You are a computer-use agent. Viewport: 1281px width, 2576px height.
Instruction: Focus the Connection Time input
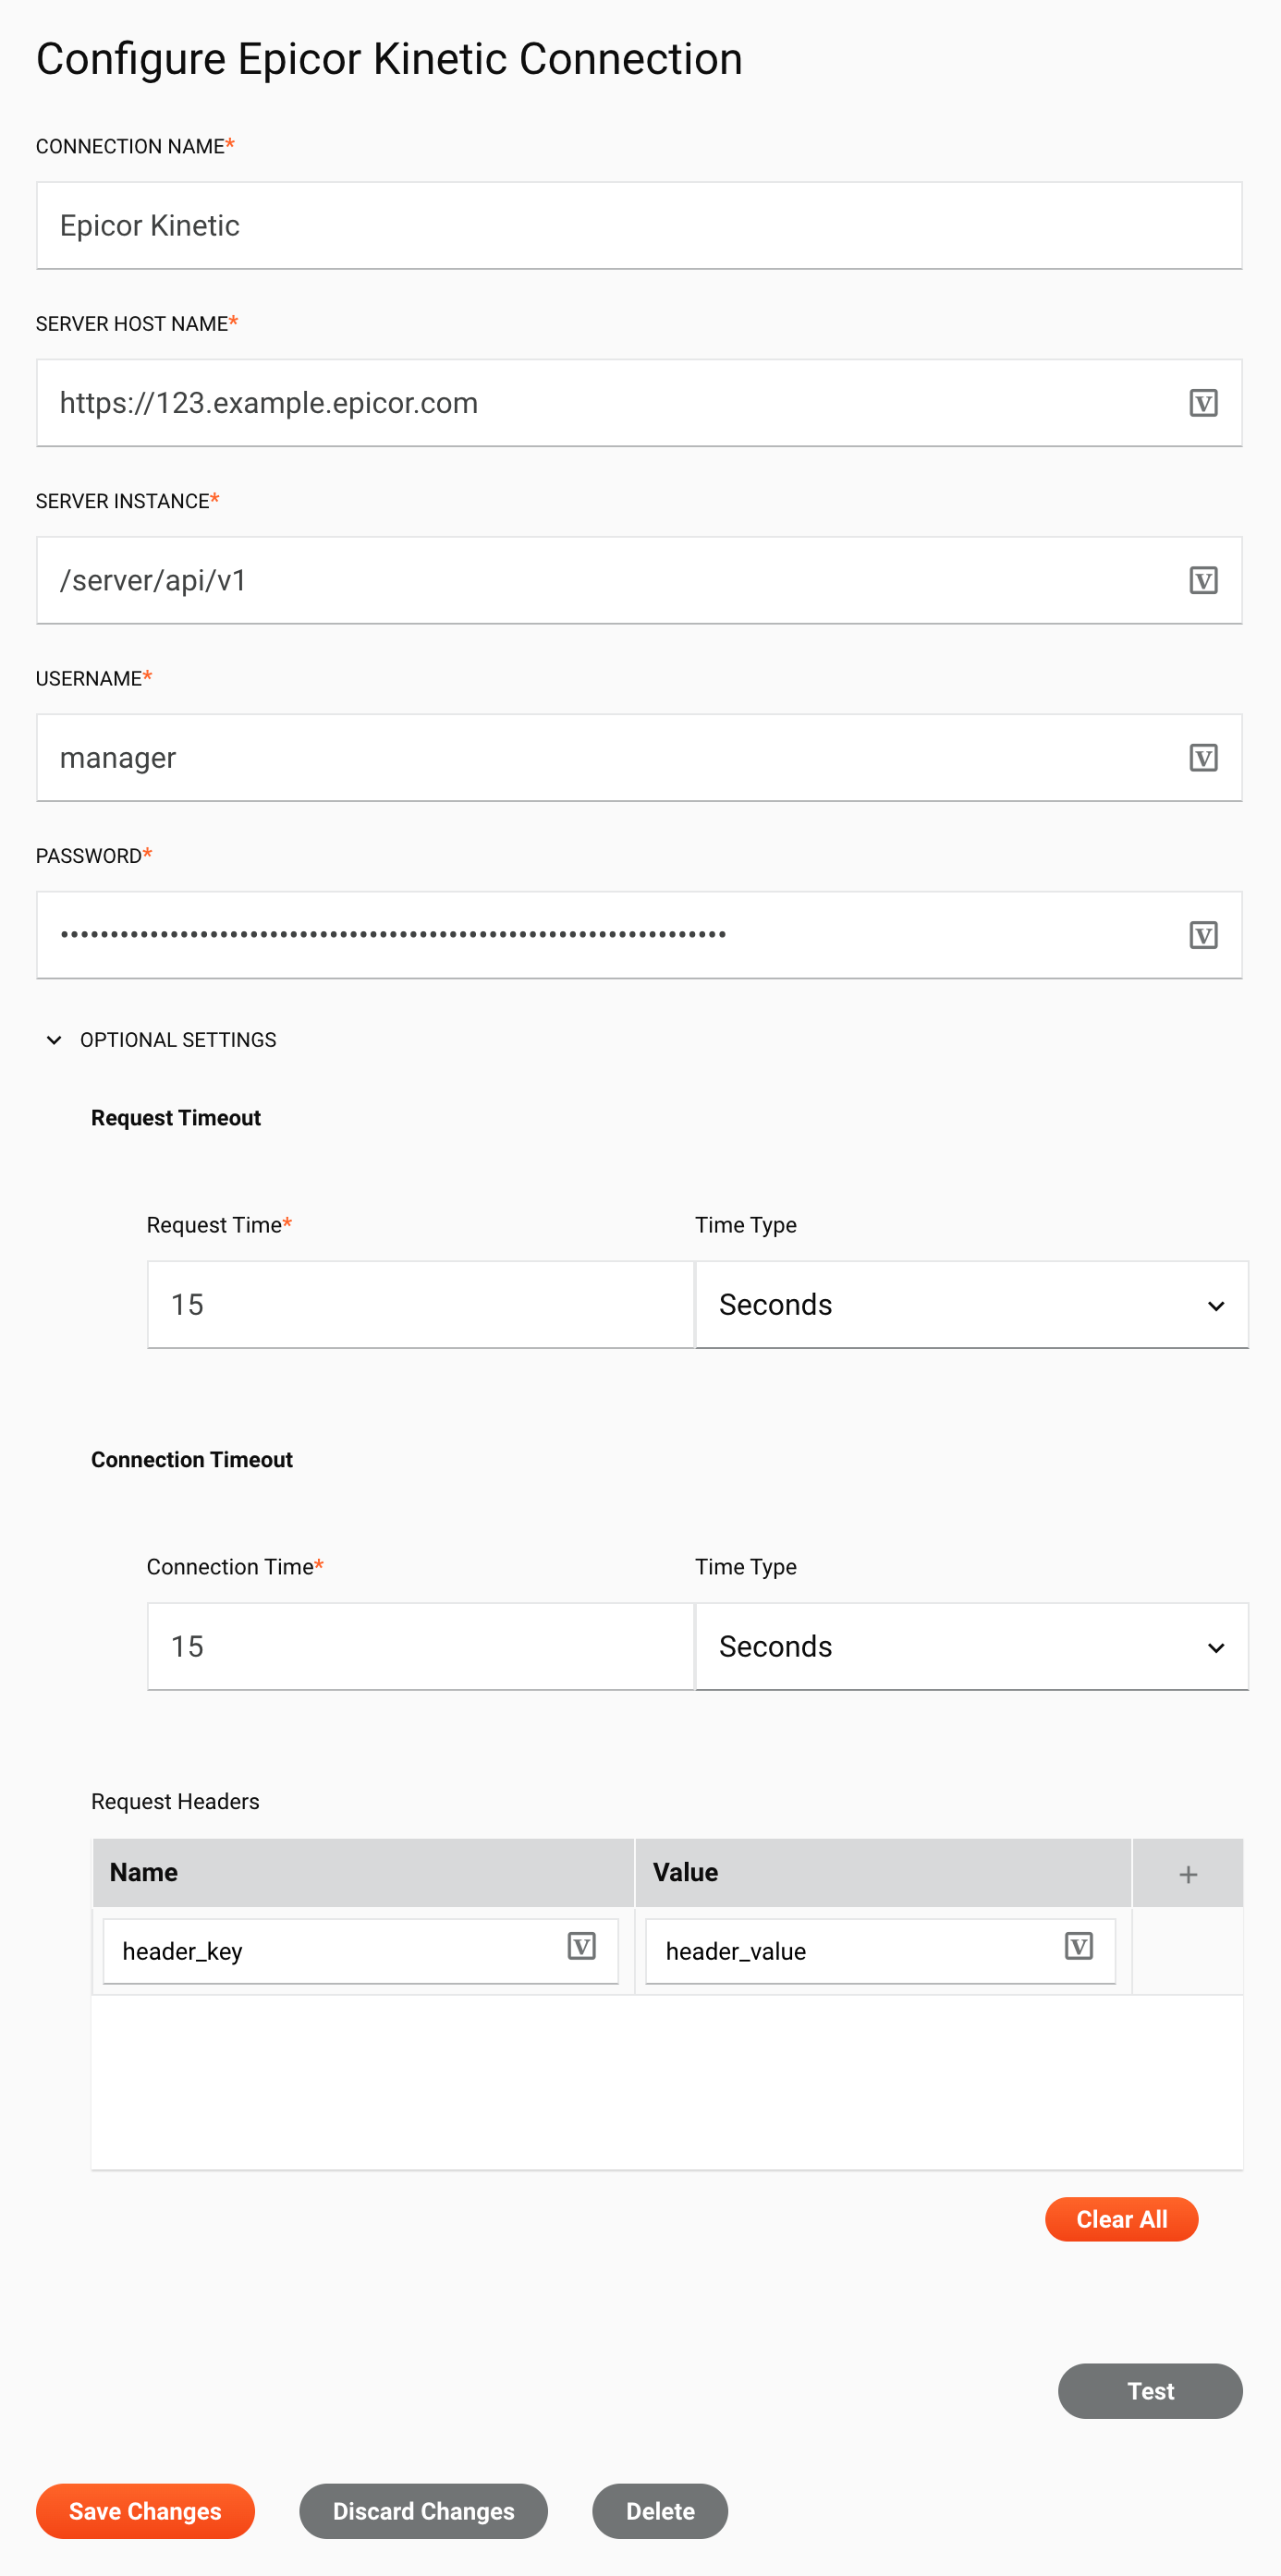(420, 1646)
